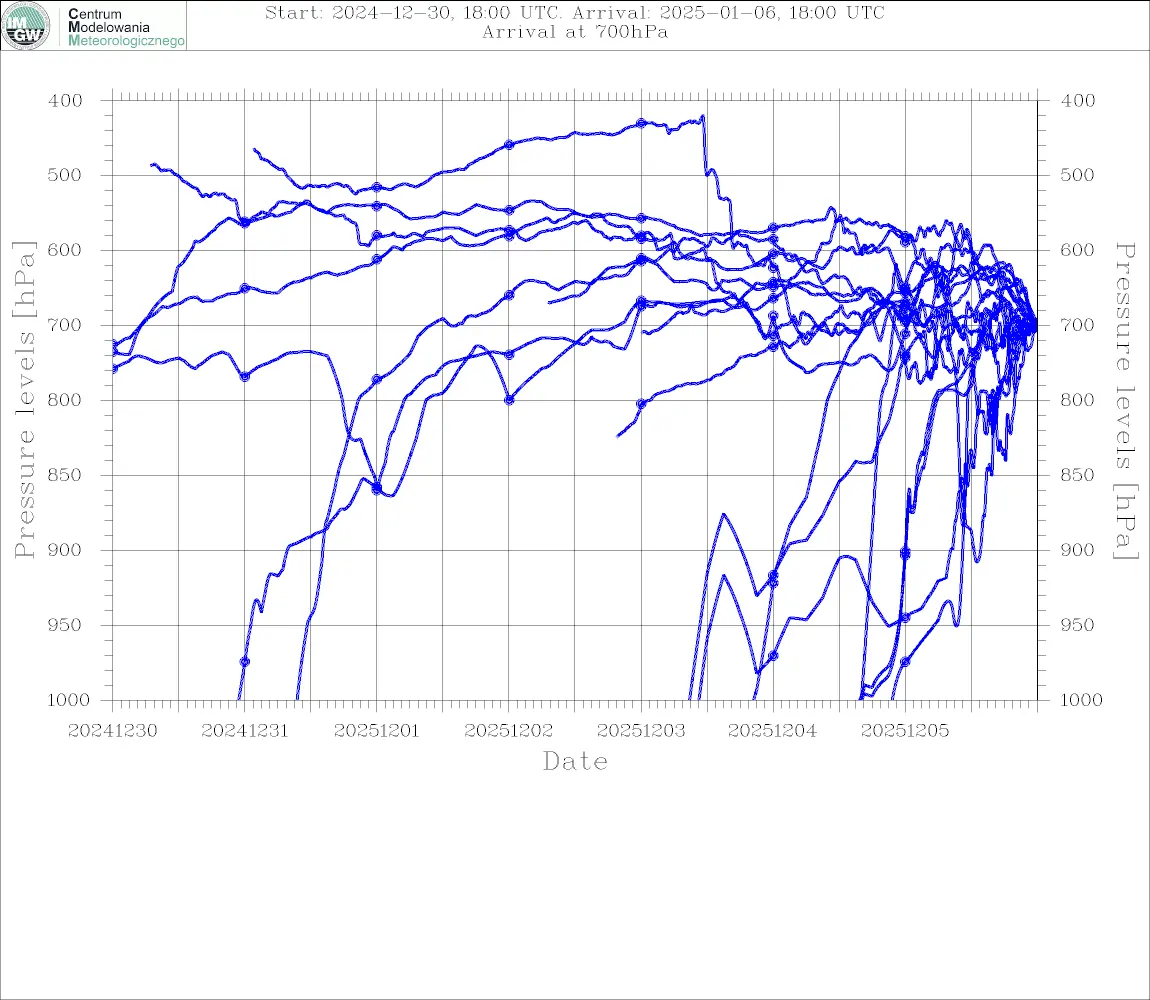Click the left axis 600 label
The height and width of the screenshot is (1000, 1150).
click(x=65, y=250)
